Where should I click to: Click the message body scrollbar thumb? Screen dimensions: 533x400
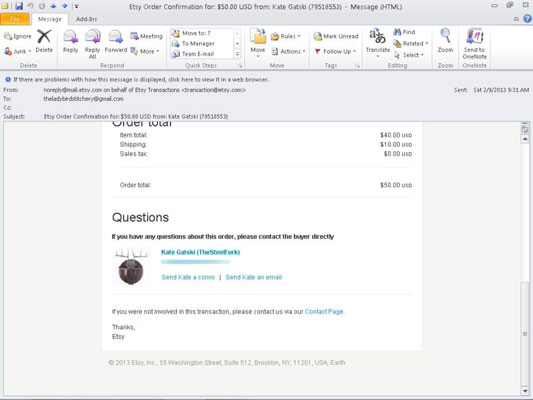click(525, 334)
